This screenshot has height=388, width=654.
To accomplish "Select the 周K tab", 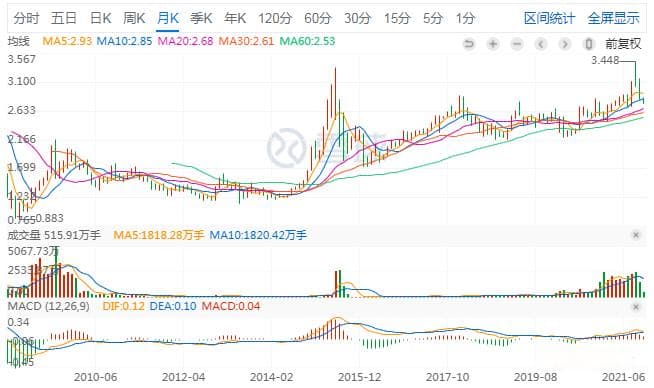I will tap(134, 18).
